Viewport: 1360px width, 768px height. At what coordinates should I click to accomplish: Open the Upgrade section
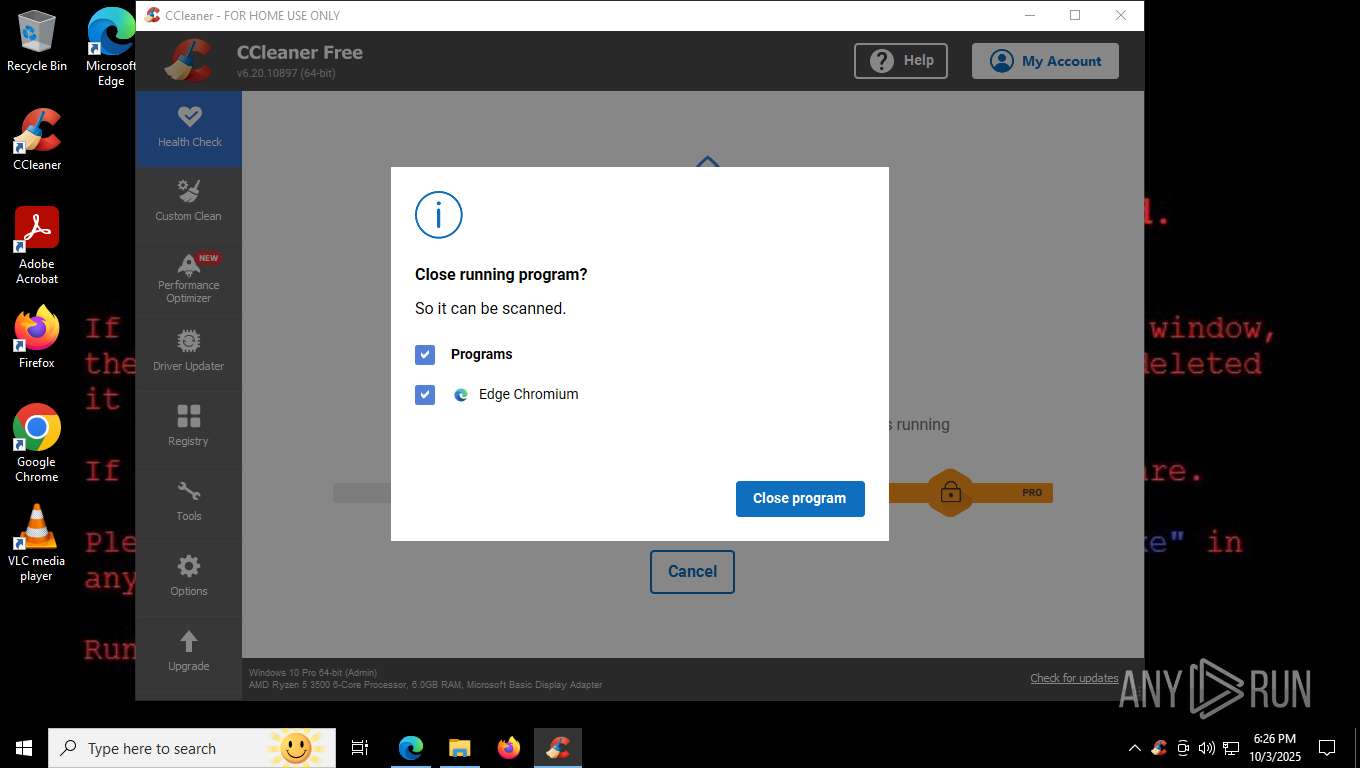(189, 653)
